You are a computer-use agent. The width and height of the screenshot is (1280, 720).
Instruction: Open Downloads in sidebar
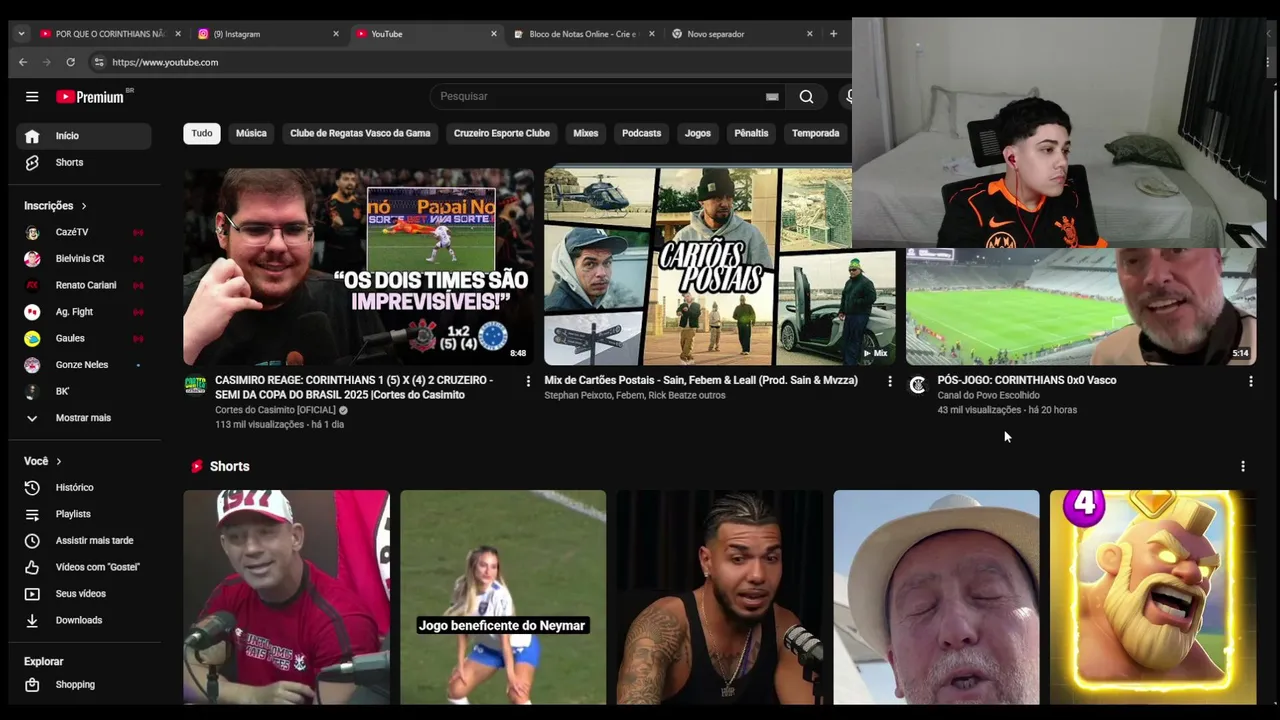click(x=84, y=620)
